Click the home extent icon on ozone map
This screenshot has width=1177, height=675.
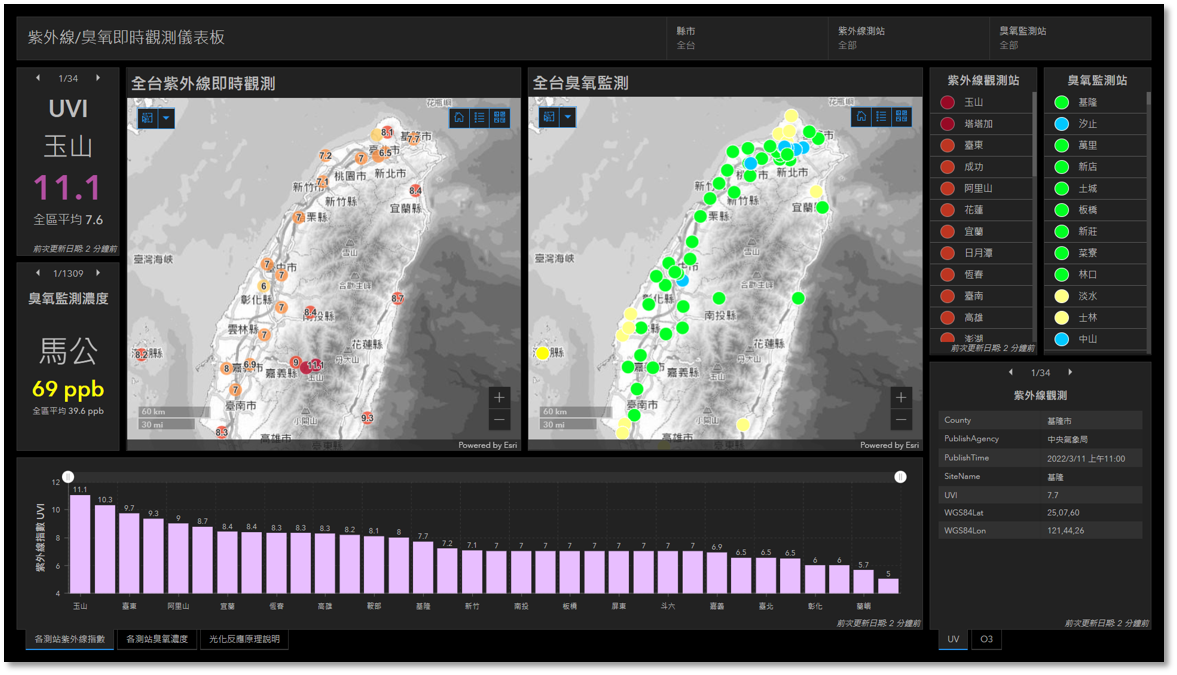tap(861, 118)
